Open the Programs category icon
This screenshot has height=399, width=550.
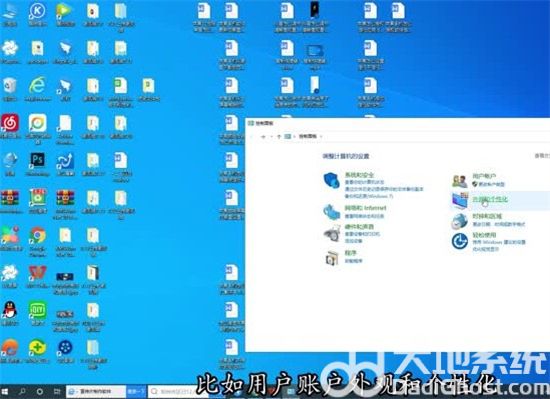coord(332,258)
